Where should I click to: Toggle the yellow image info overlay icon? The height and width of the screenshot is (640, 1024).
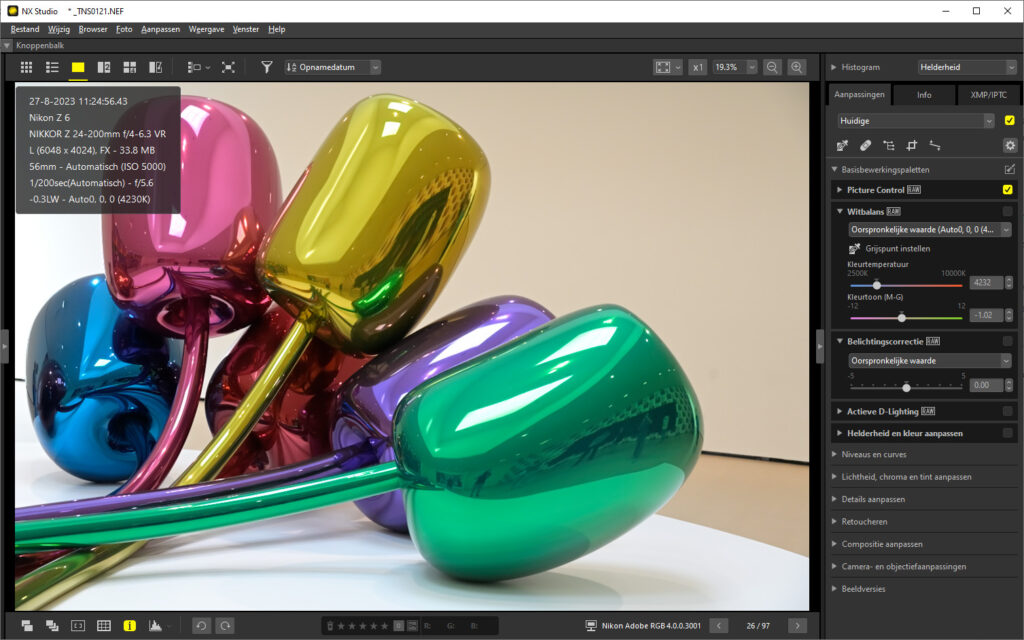[x=130, y=626]
